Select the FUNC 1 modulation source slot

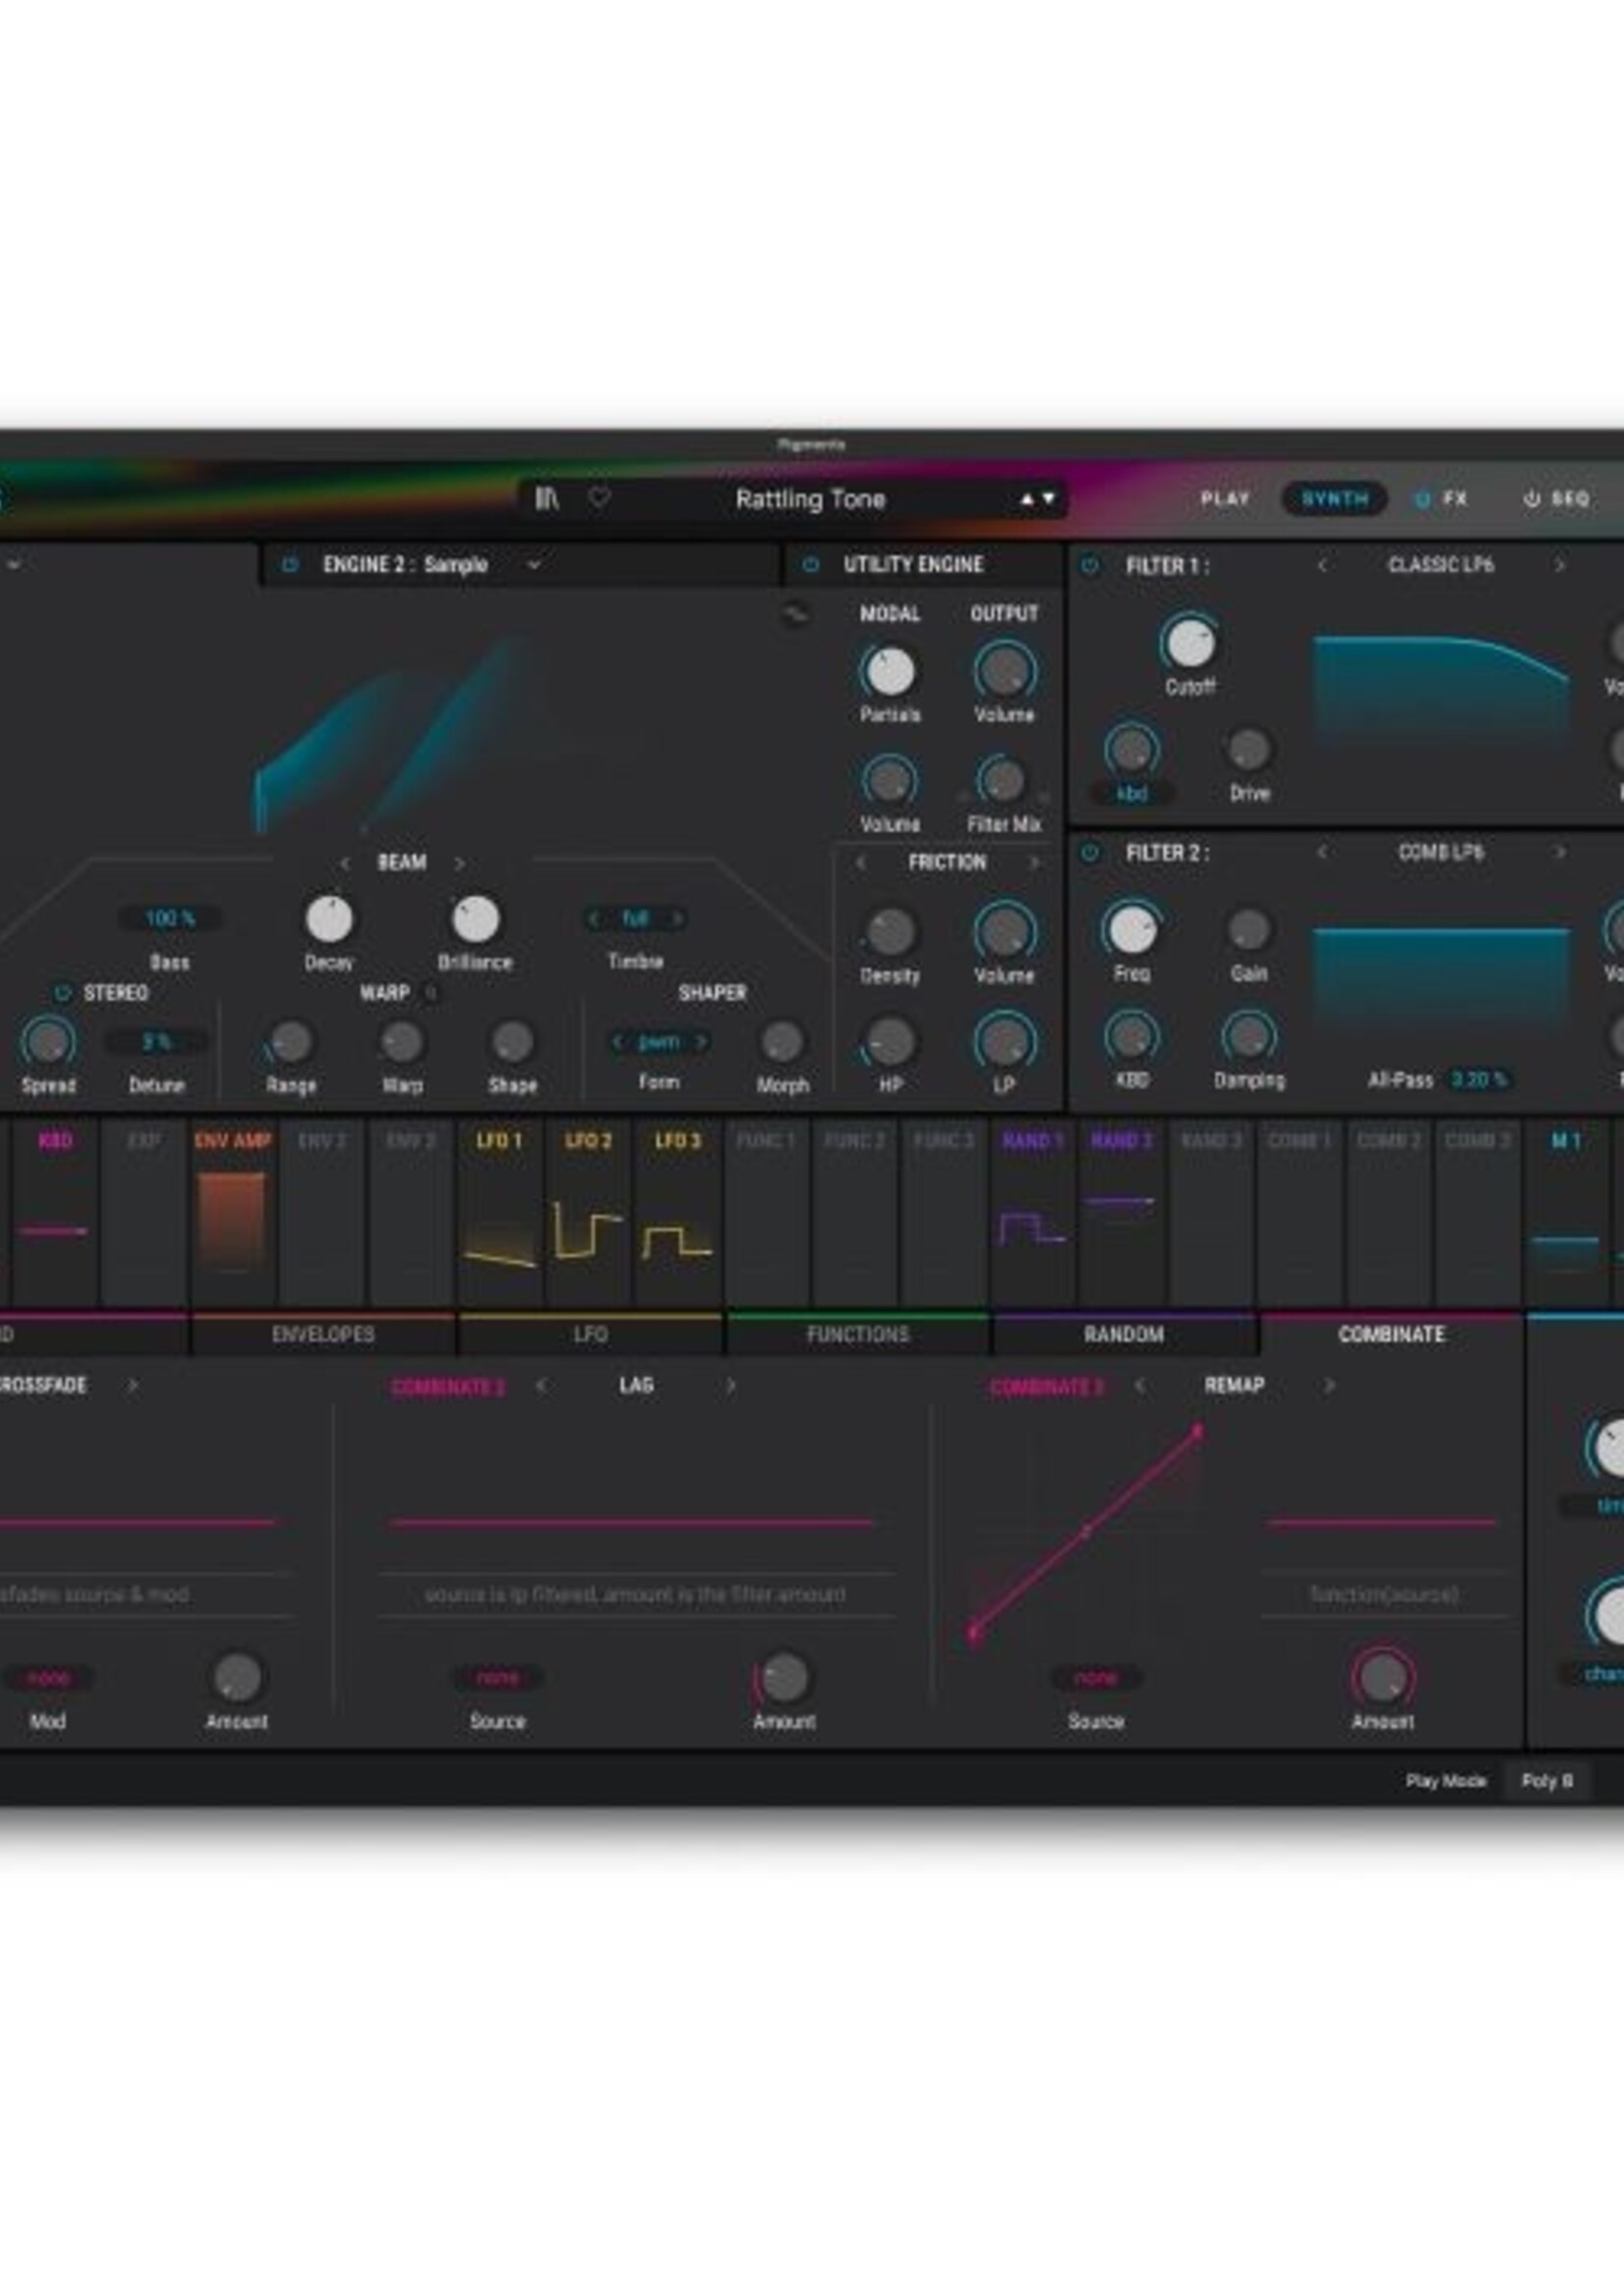tap(766, 1211)
